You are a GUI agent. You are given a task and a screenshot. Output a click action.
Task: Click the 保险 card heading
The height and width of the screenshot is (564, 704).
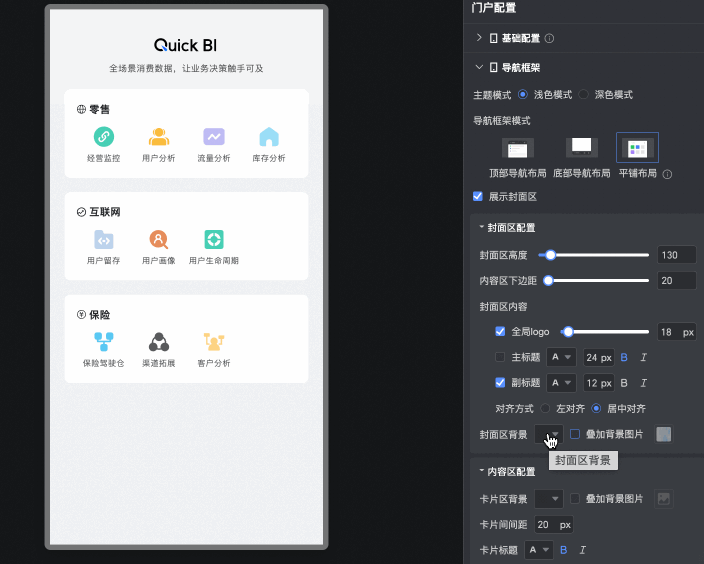(x=99, y=315)
